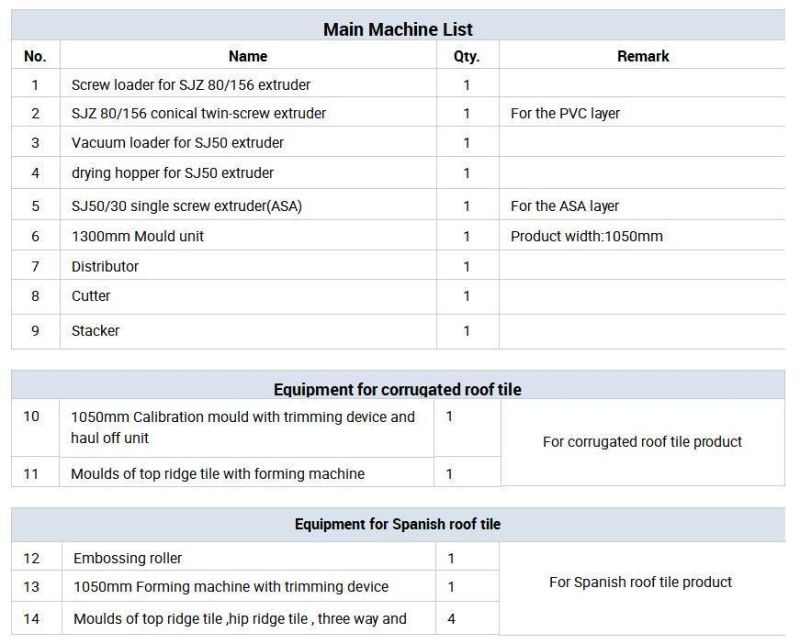Select Equipment for corrugated roof tile header
Screen dimensions: 800x644
point(398,389)
